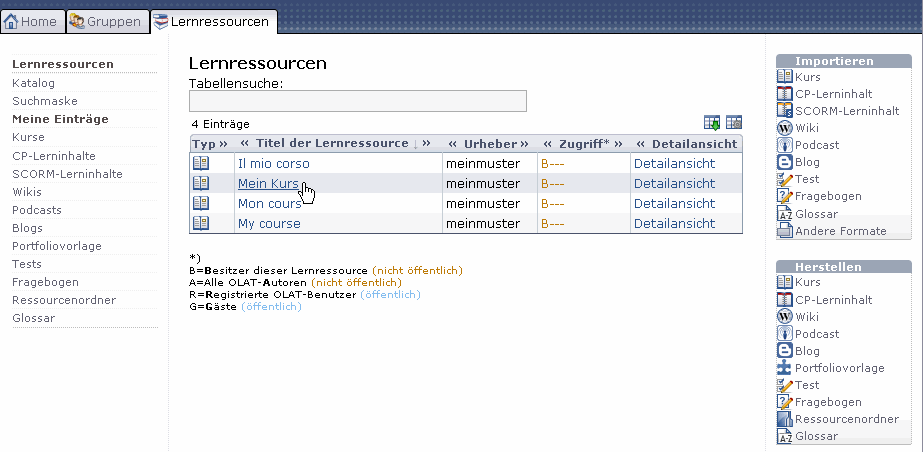Viewport: 923px width, 452px height.
Task: Open Detailansicht for My course
Action: [x=674, y=223]
